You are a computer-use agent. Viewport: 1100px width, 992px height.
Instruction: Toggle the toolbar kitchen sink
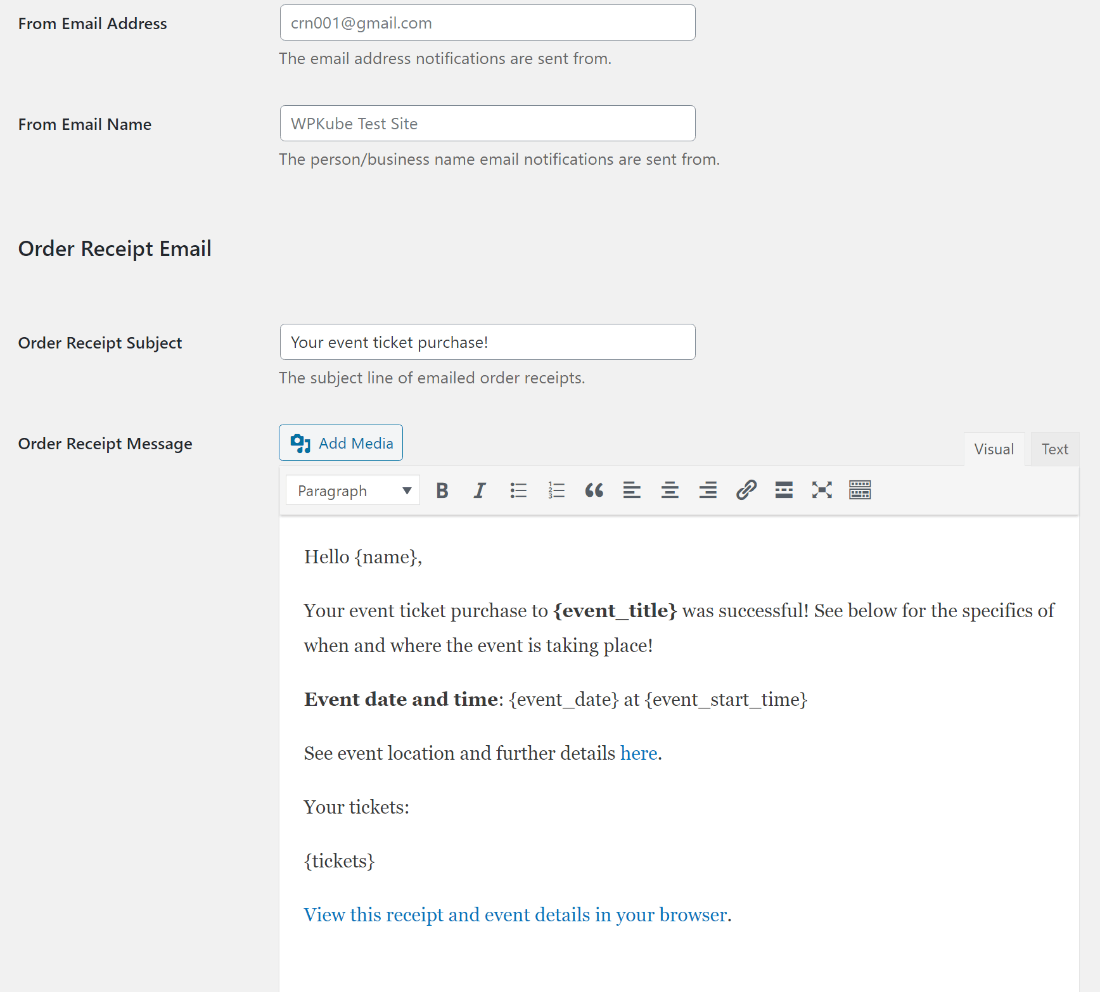(860, 490)
